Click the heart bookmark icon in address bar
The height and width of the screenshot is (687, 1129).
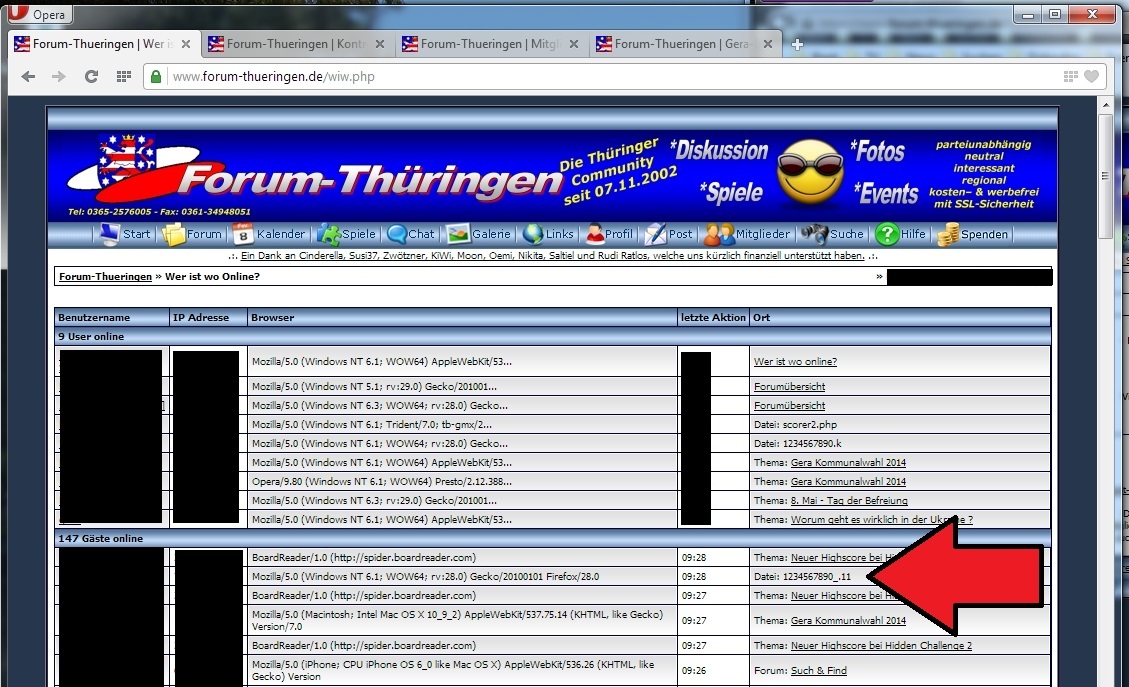[x=1091, y=76]
